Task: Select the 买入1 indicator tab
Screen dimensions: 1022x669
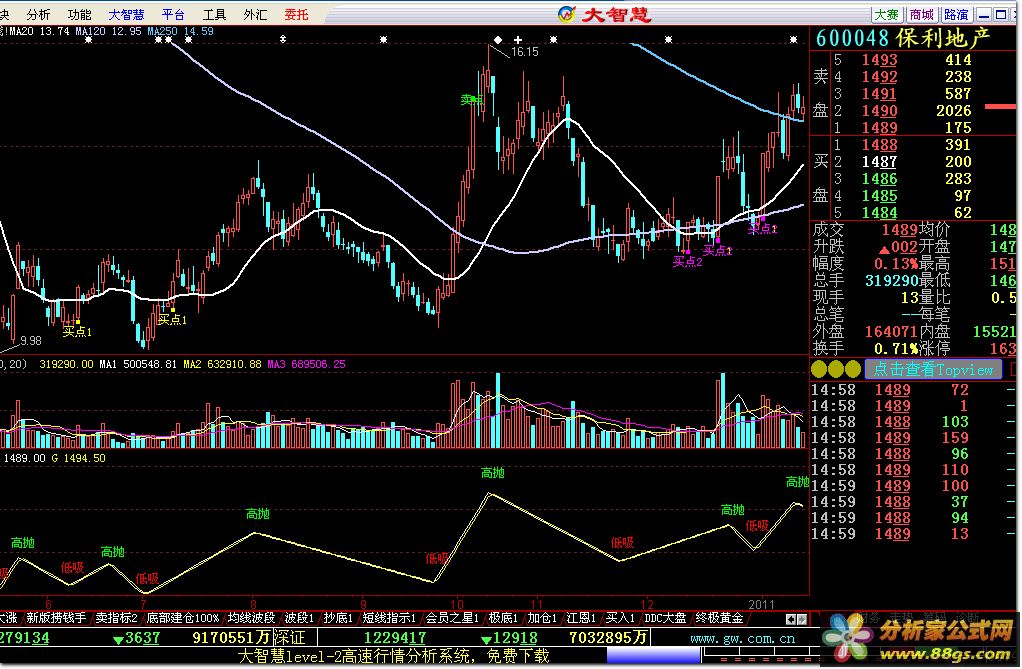Action: 620,617
